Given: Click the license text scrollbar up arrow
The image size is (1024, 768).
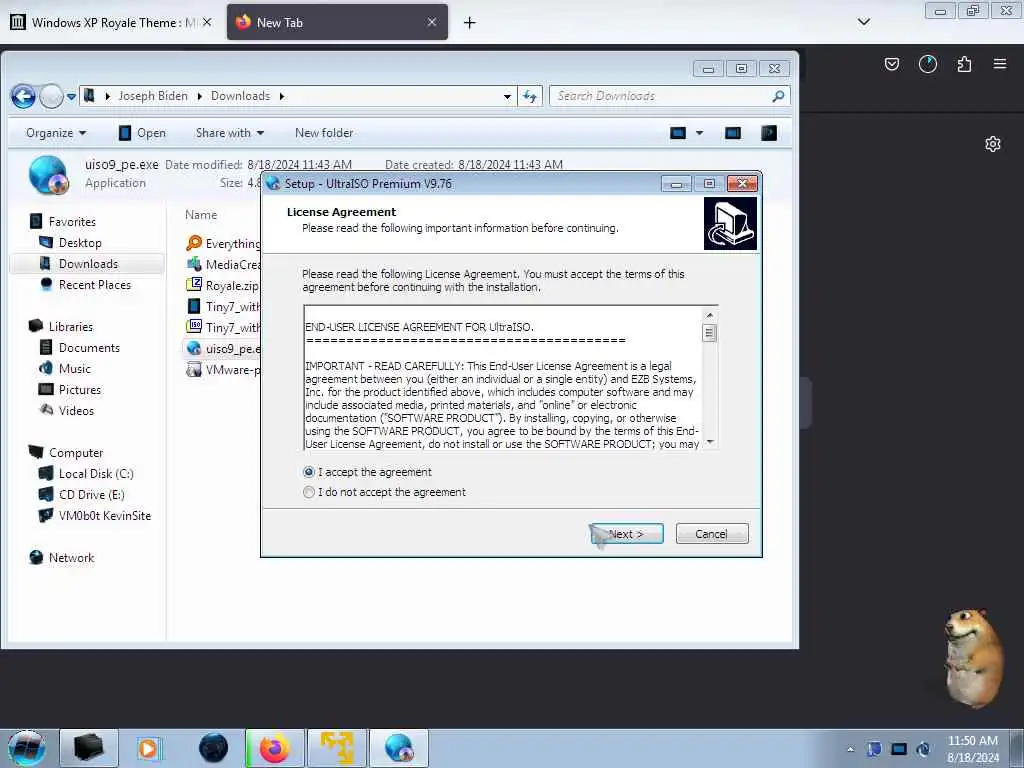Looking at the screenshot, I should [x=709, y=315].
